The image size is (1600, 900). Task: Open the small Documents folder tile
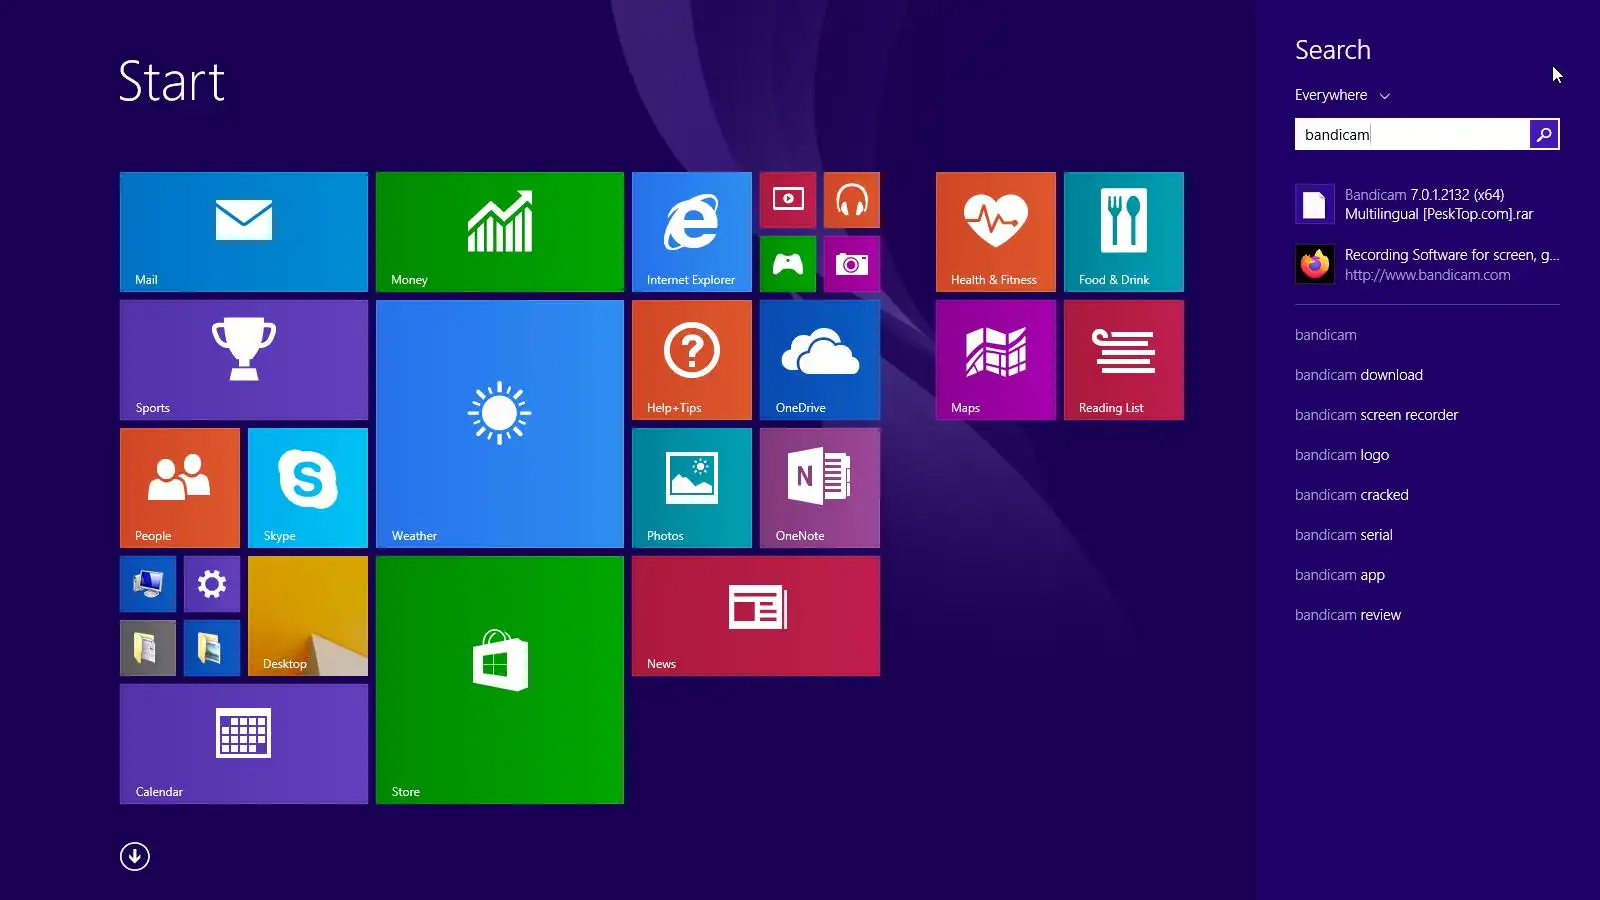pos(148,648)
